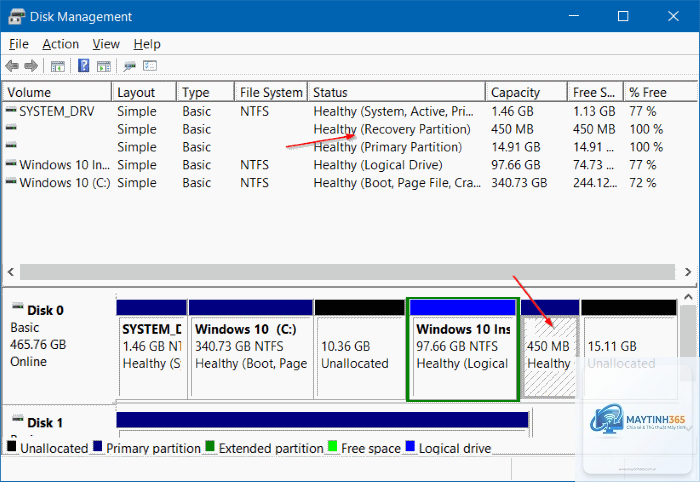Click the Back arrow toolbar icon

coord(12,66)
